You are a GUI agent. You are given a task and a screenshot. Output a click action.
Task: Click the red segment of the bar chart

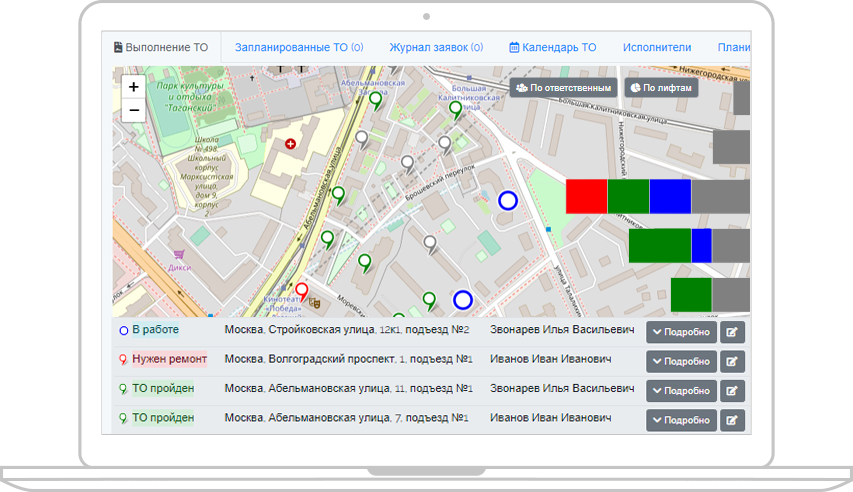586,196
